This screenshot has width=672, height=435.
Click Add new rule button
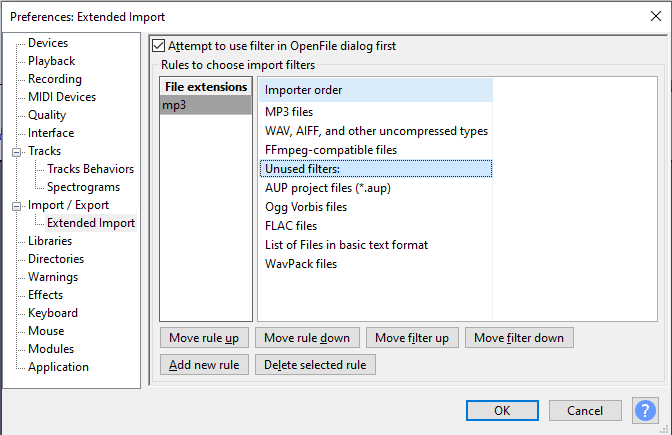point(204,365)
